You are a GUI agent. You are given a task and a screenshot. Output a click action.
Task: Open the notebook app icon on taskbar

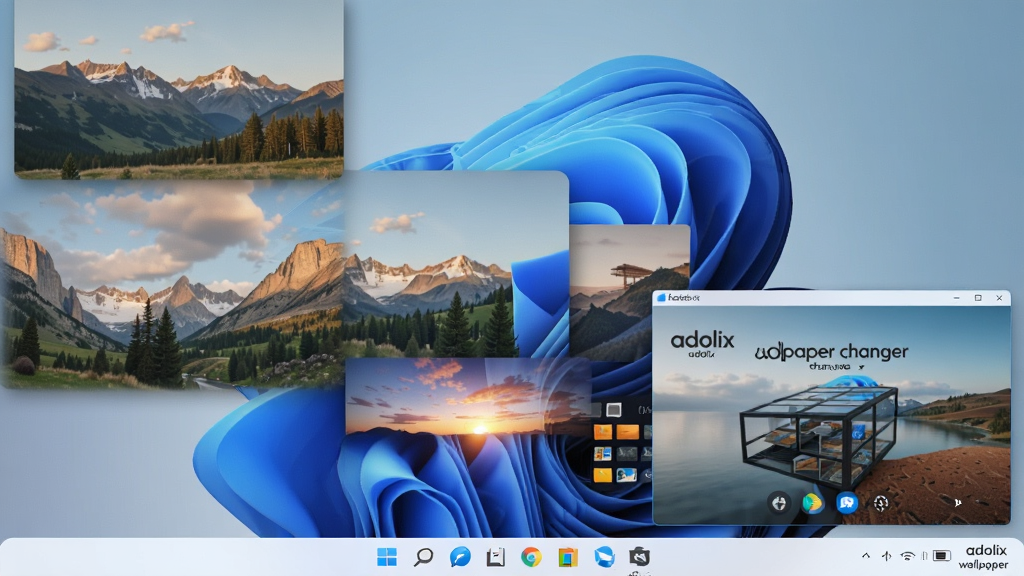(496, 557)
